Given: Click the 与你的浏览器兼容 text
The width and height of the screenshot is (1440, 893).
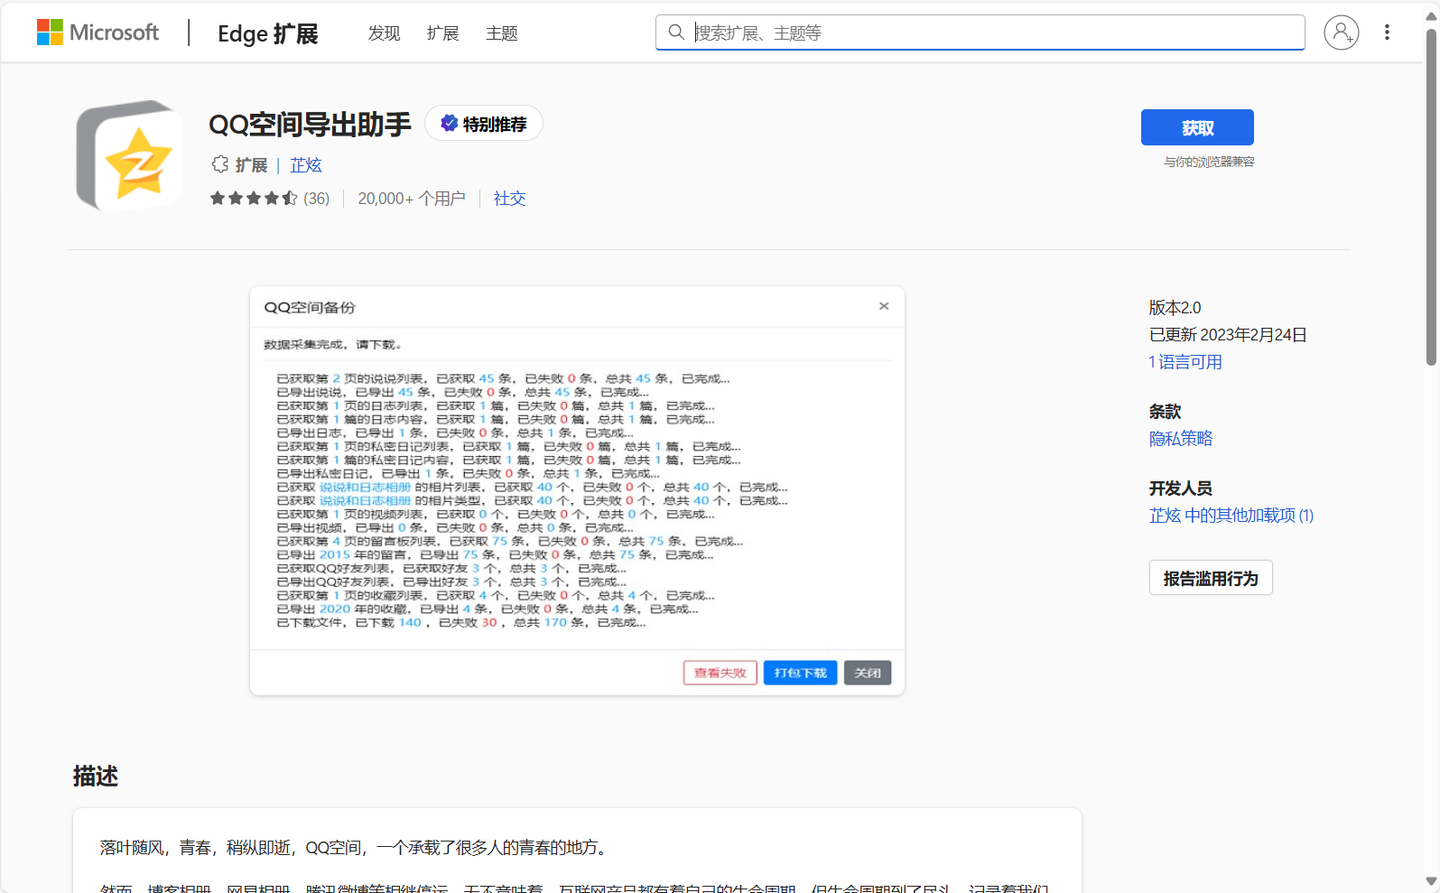Looking at the screenshot, I should [x=1208, y=162].
